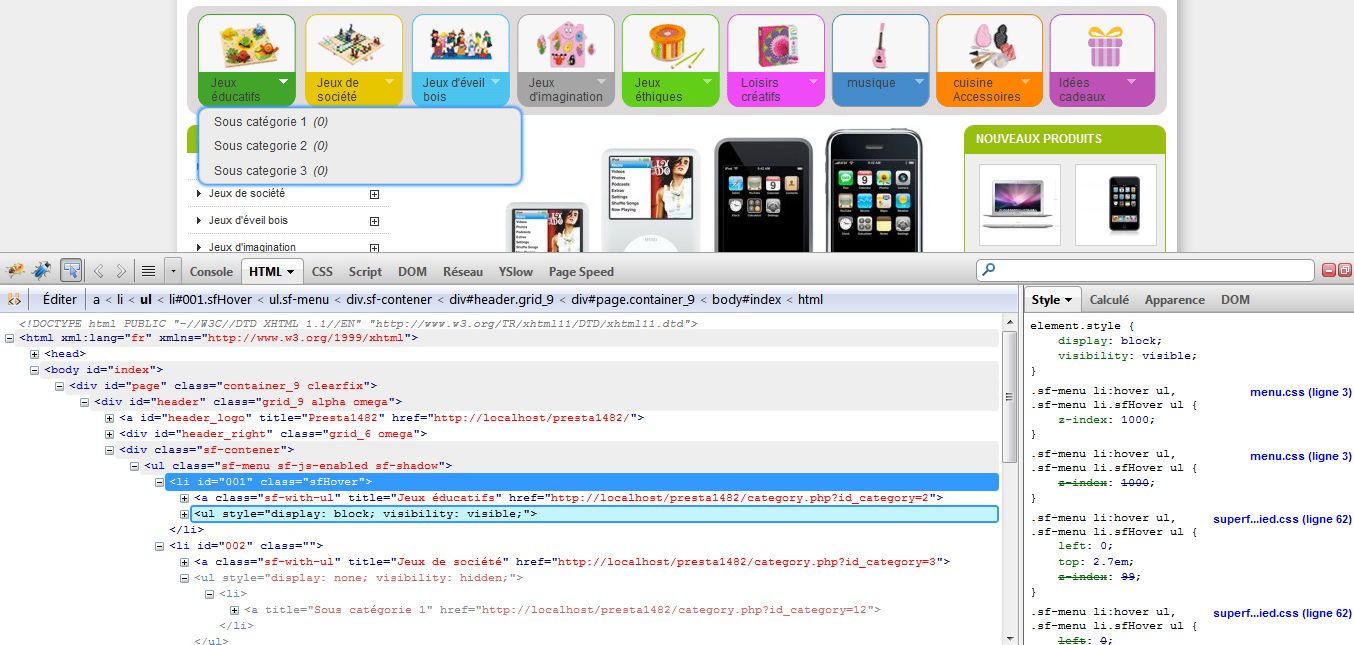This screenshot has width=1354, height=645.
Task: Open the DOM tab in main panel bar
Action: click(x=412, y=271)
